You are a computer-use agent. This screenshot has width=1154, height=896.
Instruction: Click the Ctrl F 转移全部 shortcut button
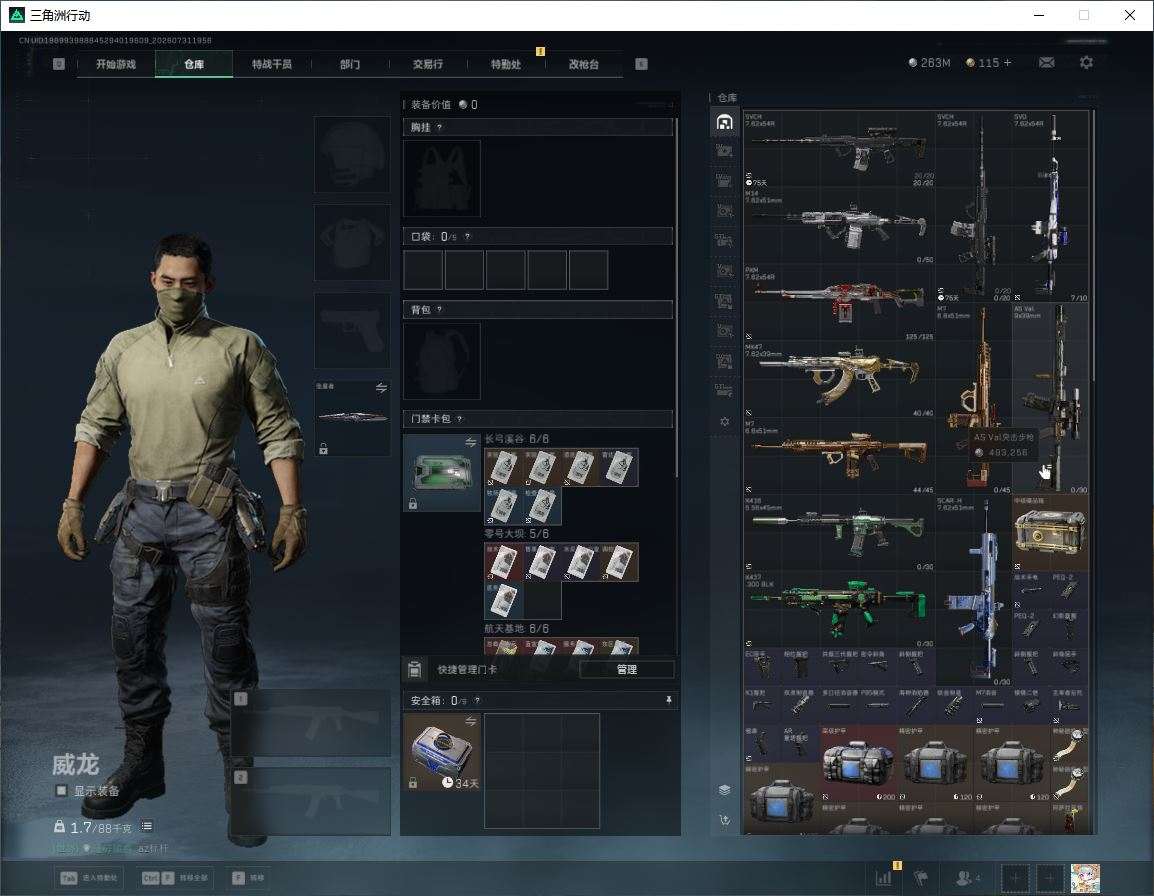click(x=175, y=878)
